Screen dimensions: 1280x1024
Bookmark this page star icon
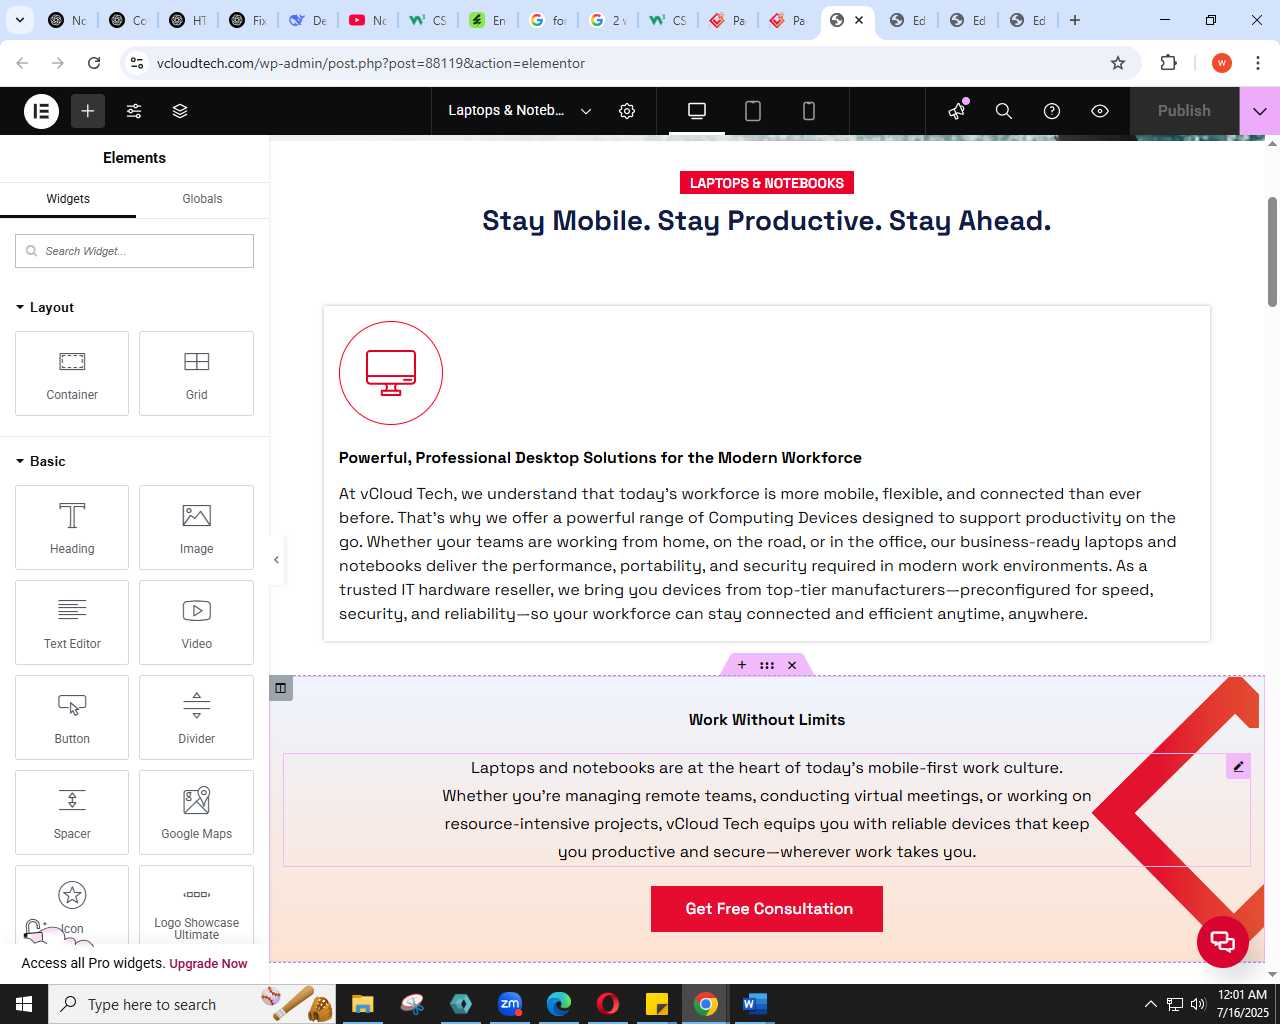click(1118, 63)
